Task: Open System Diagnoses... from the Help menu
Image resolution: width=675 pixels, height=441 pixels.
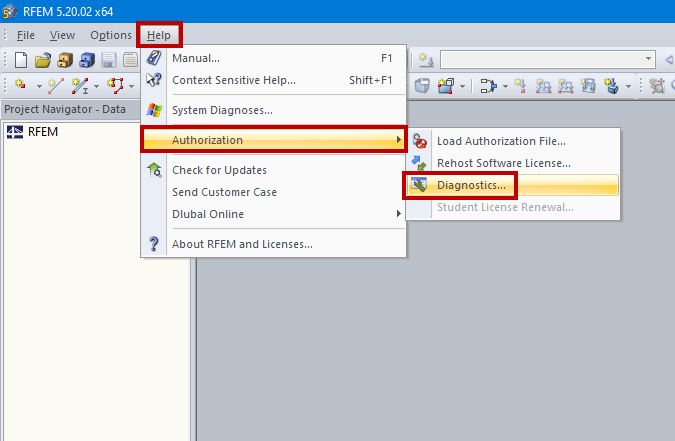Action: (x=274, y=110)
